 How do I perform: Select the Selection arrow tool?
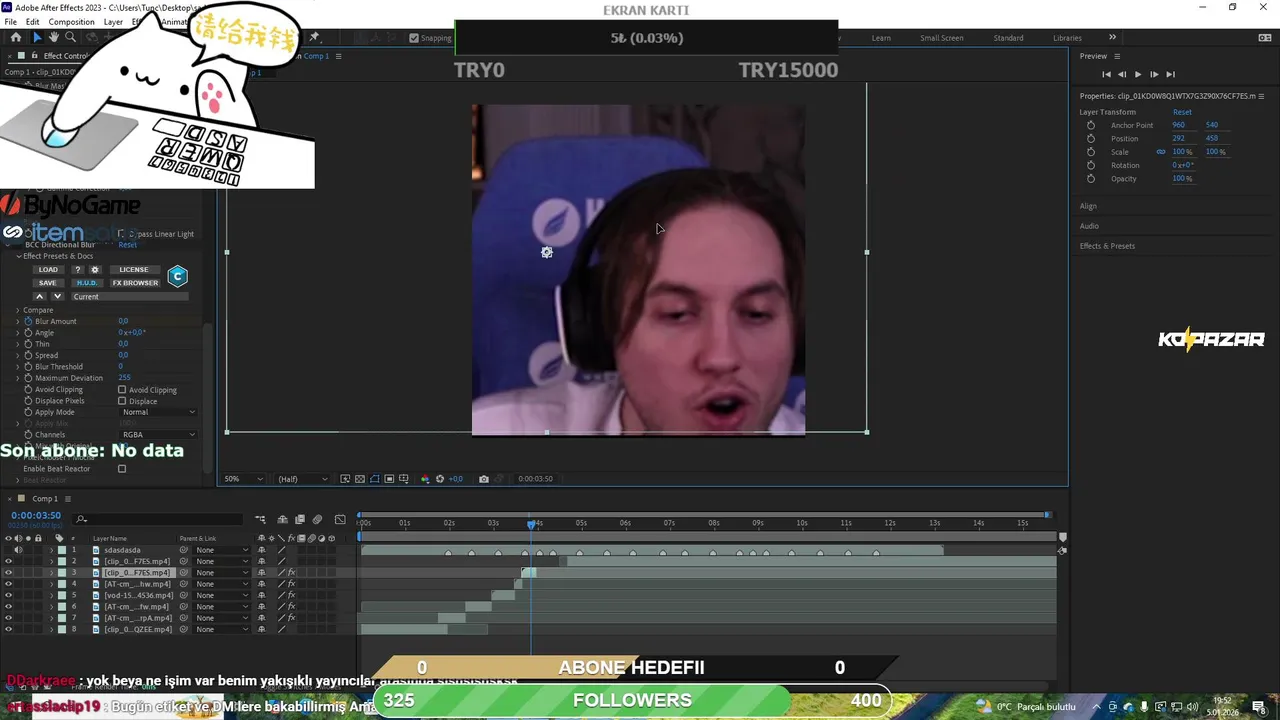(37, 38)
